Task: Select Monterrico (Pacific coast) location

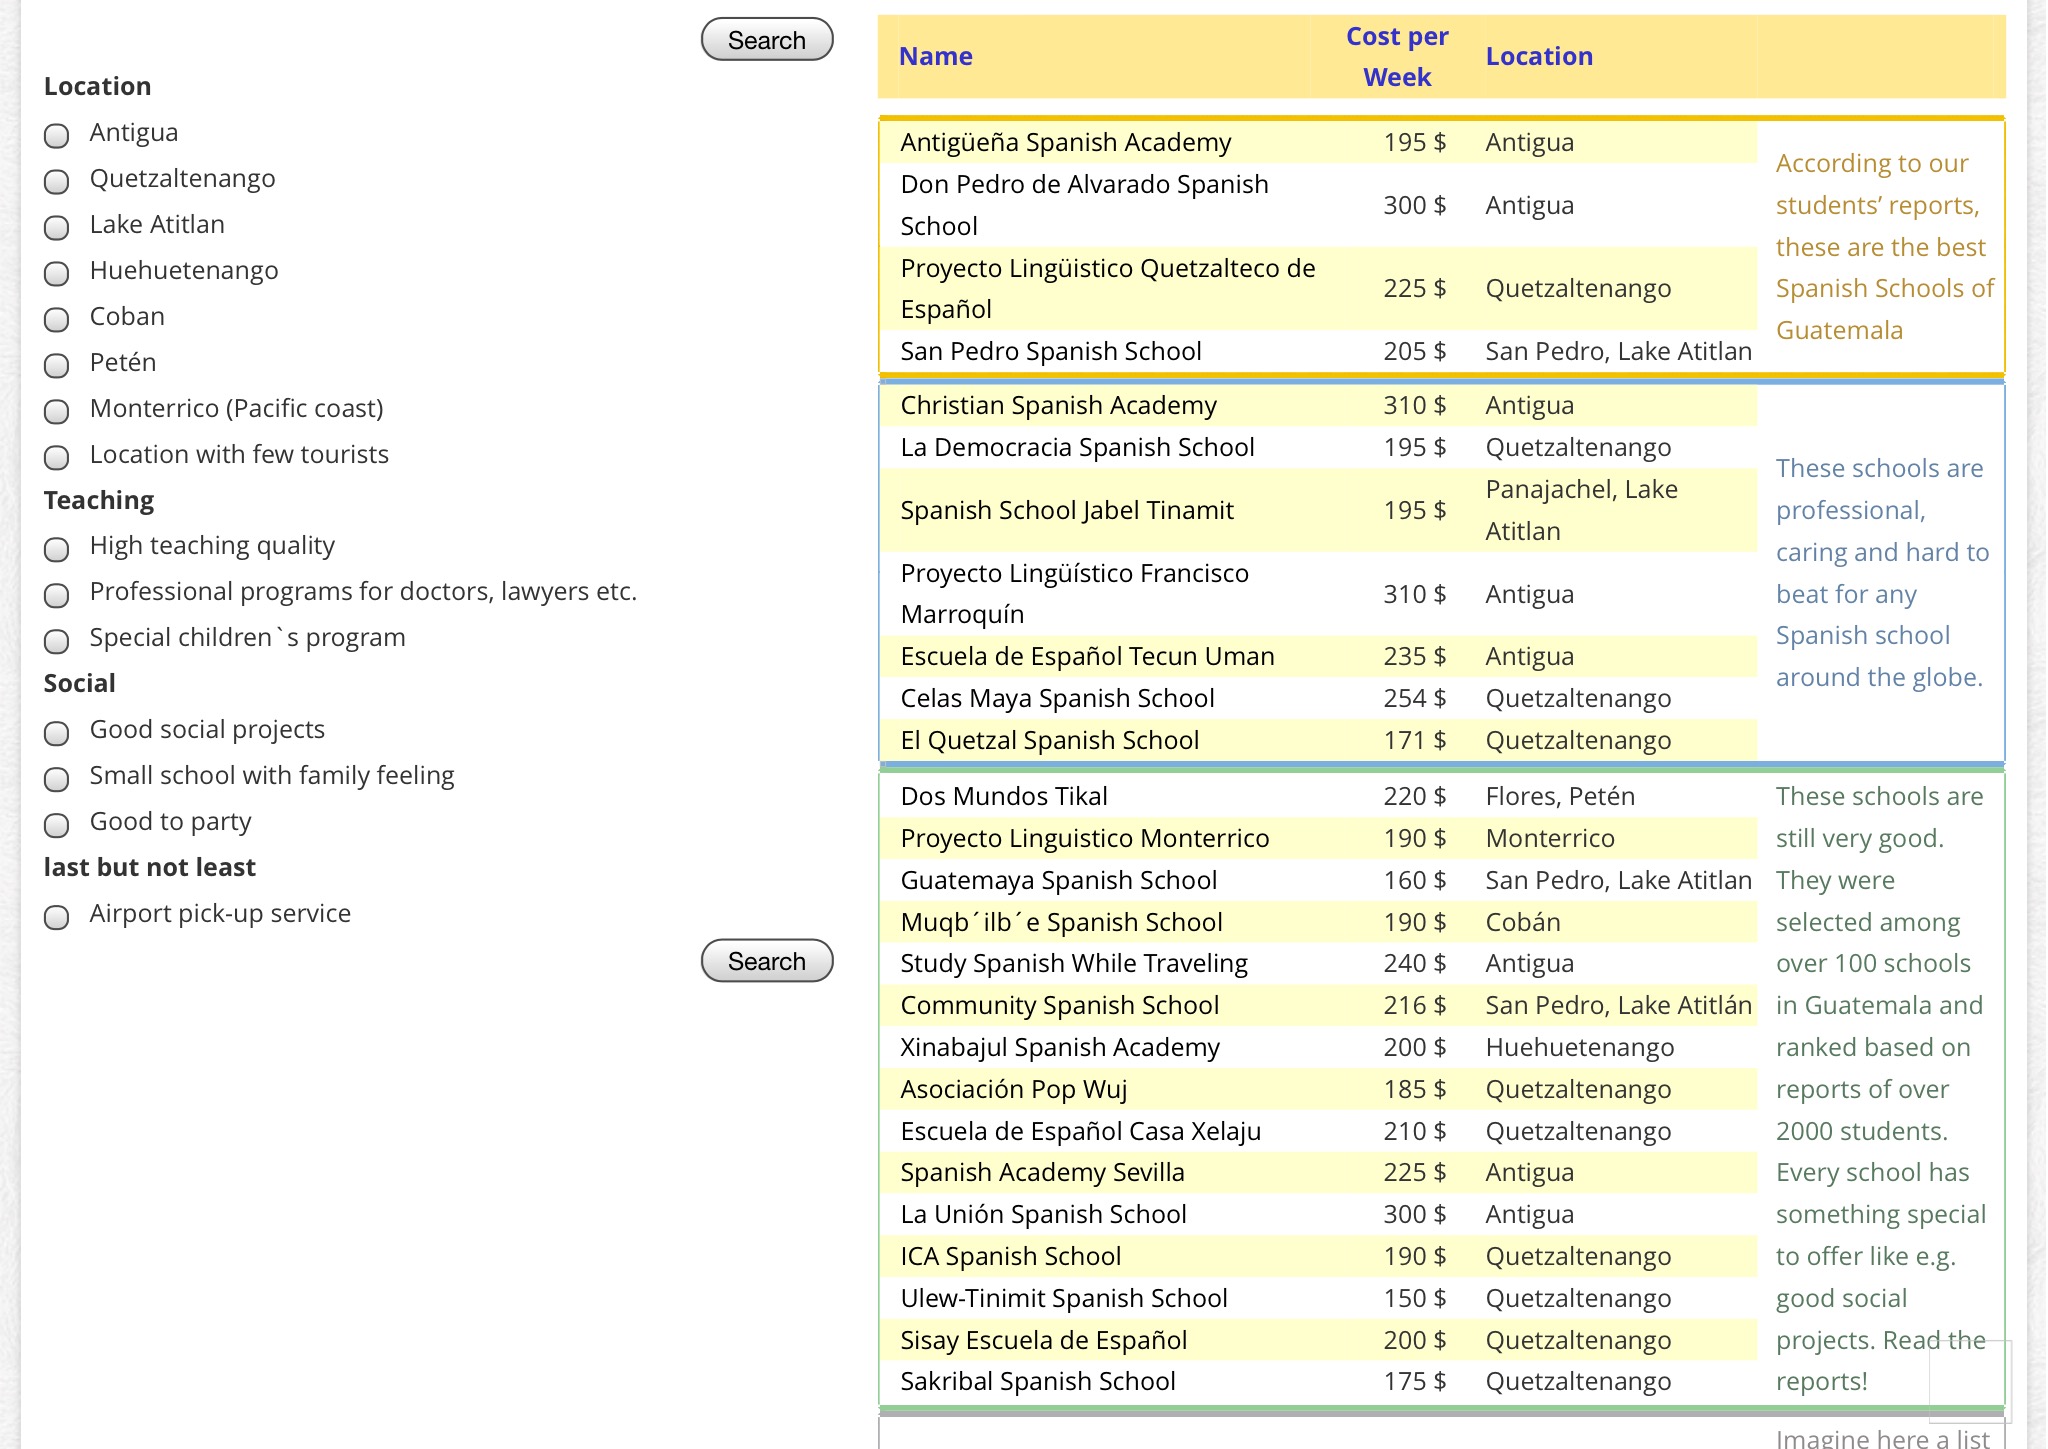Action: (x=57, y=411)
